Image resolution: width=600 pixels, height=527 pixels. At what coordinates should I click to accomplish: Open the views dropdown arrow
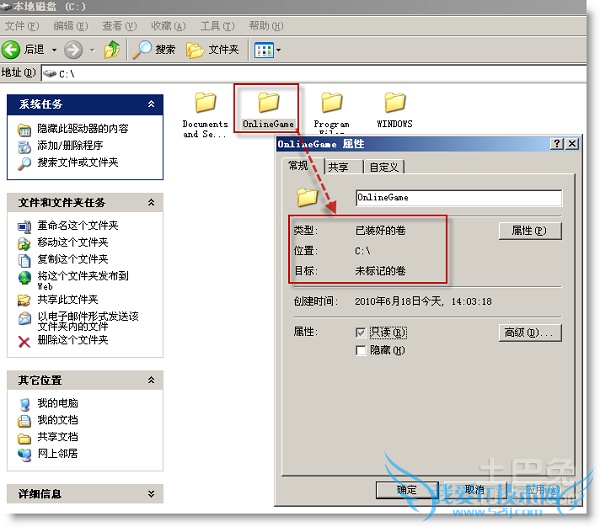(x=279, y=50)
